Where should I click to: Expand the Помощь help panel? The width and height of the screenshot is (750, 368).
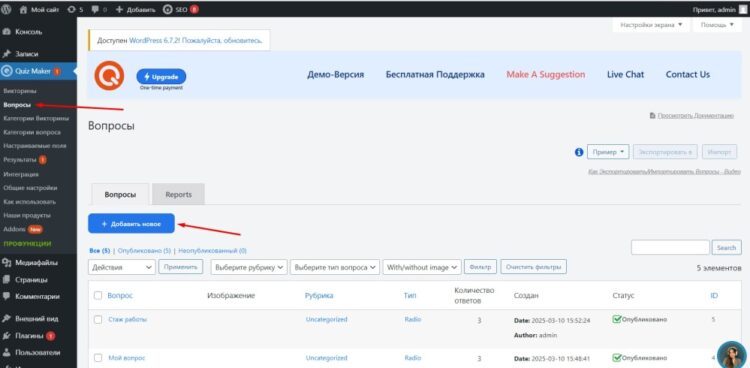[x=717, y=25]
